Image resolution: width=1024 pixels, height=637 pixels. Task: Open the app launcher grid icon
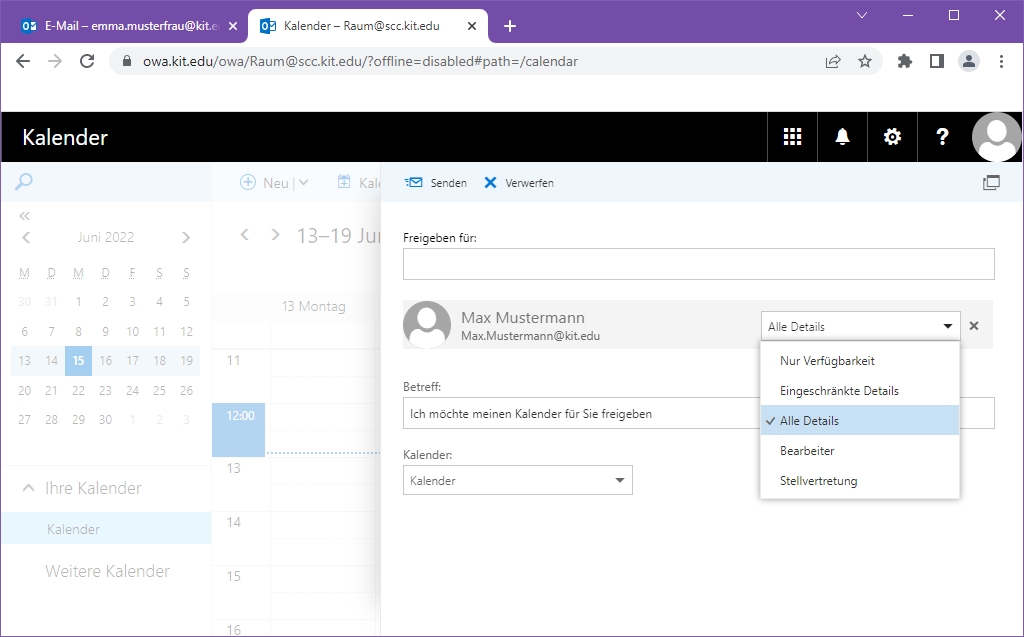coord(792,137)
